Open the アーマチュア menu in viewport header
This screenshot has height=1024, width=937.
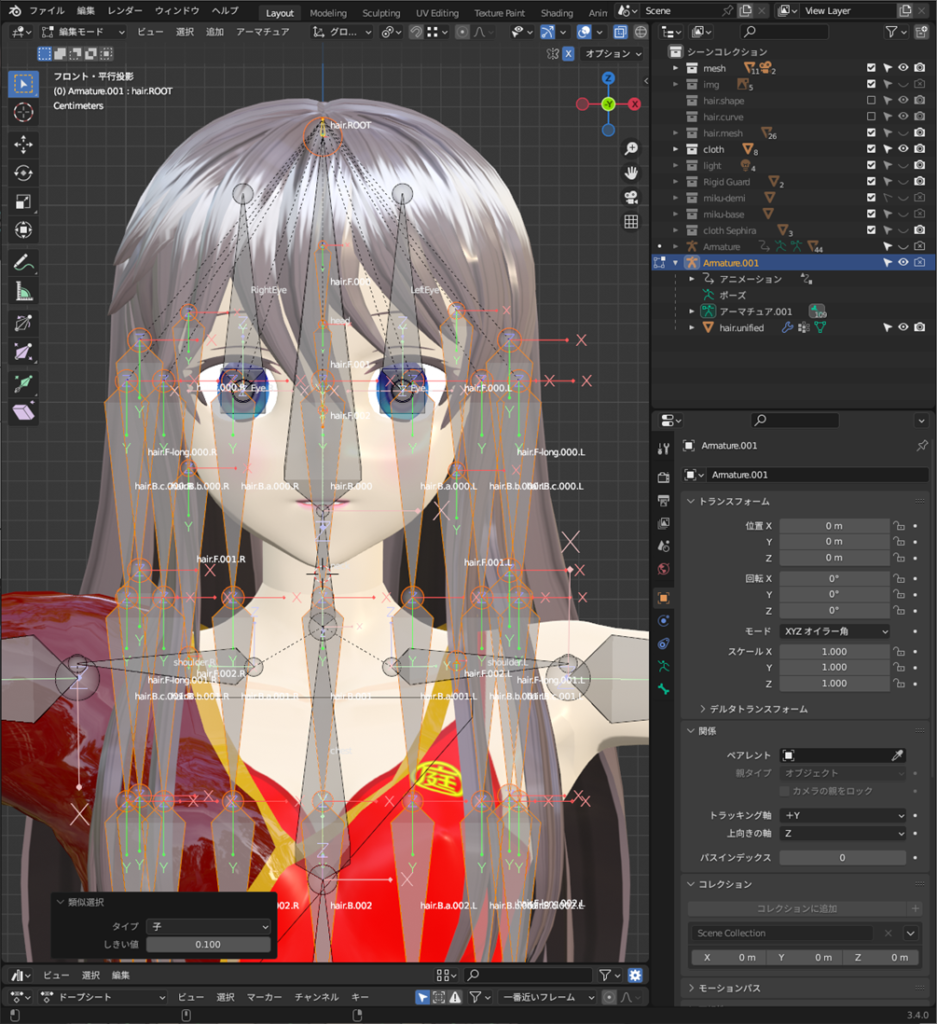tap(262, 31)
